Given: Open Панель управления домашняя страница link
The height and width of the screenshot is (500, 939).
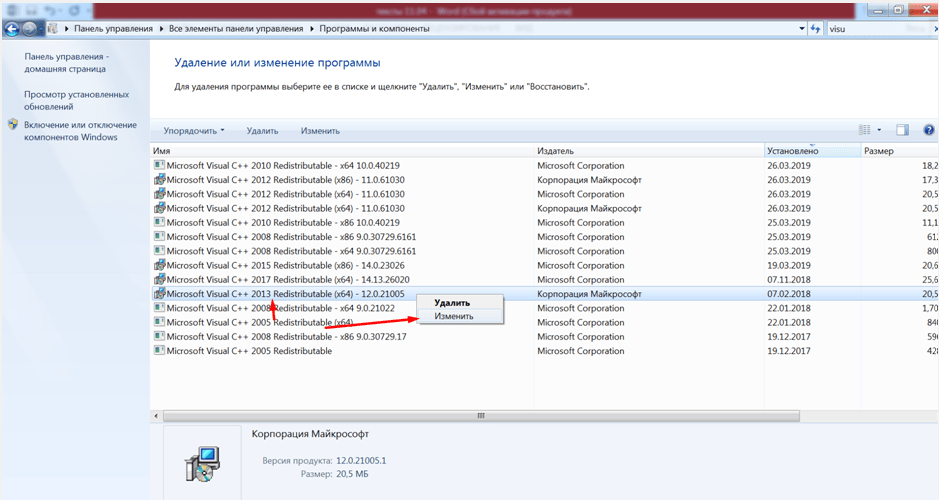Looking at the screenshot, I should [66, 63].
